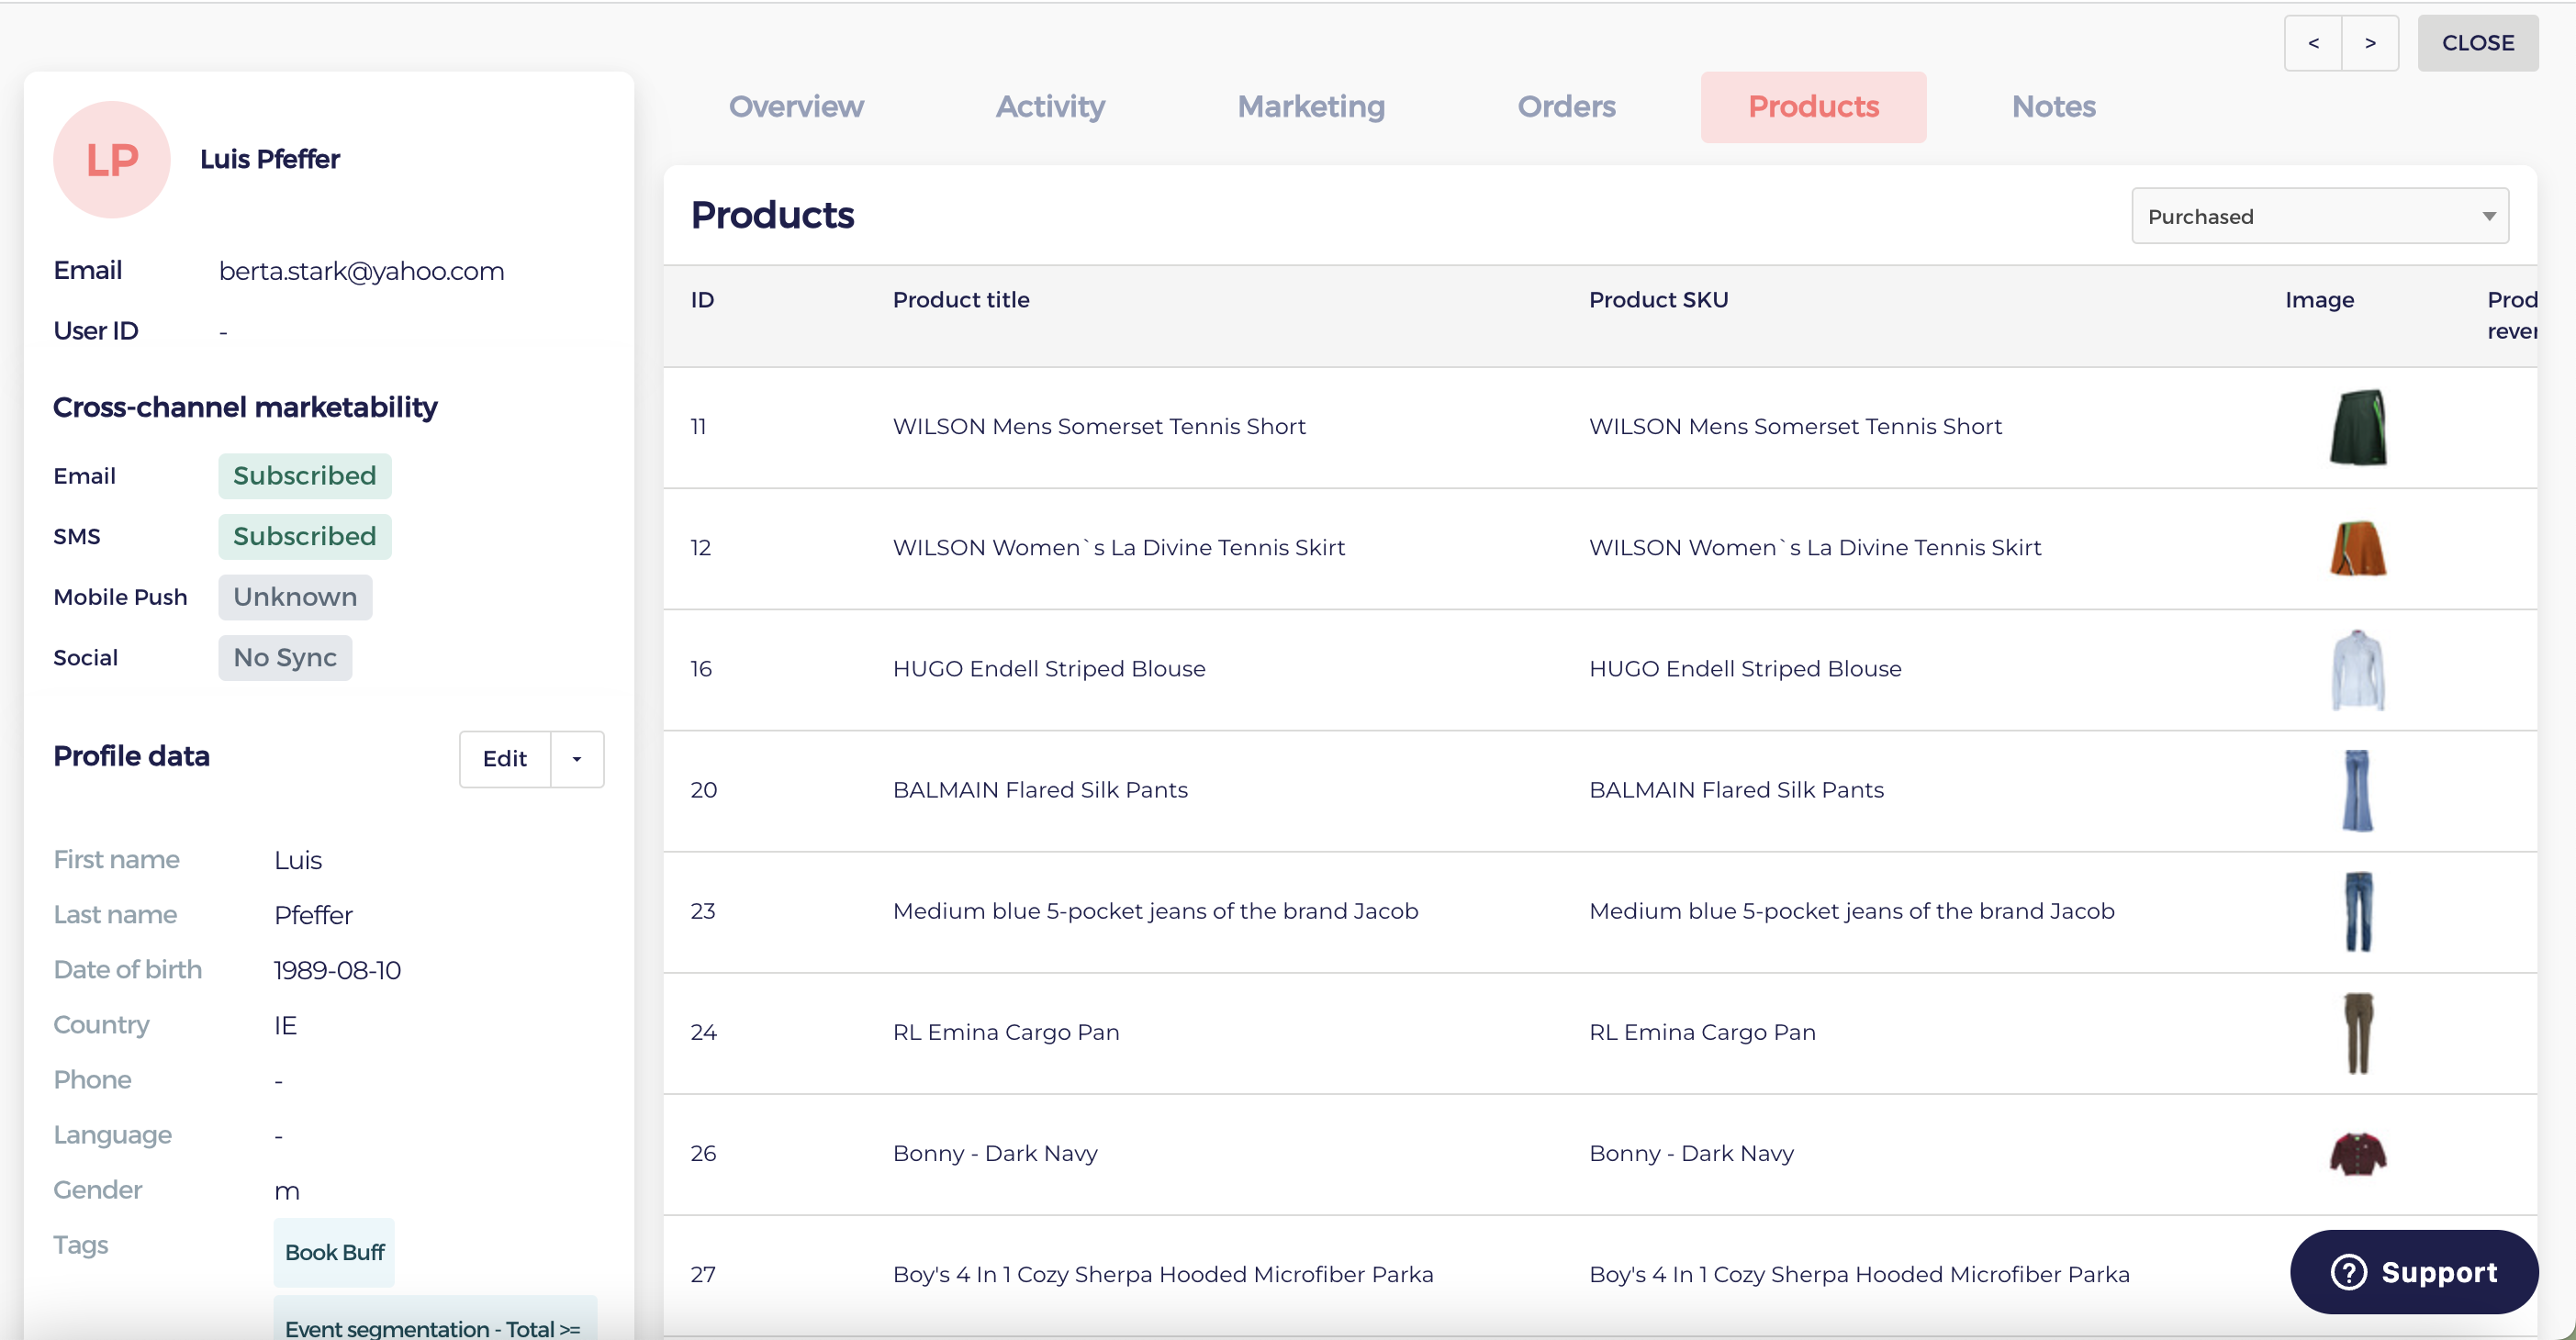View WILSON Mens Somerset Tennis Short image
This screenshot has height=1340, width=2576.
[x=2358, y=427]
